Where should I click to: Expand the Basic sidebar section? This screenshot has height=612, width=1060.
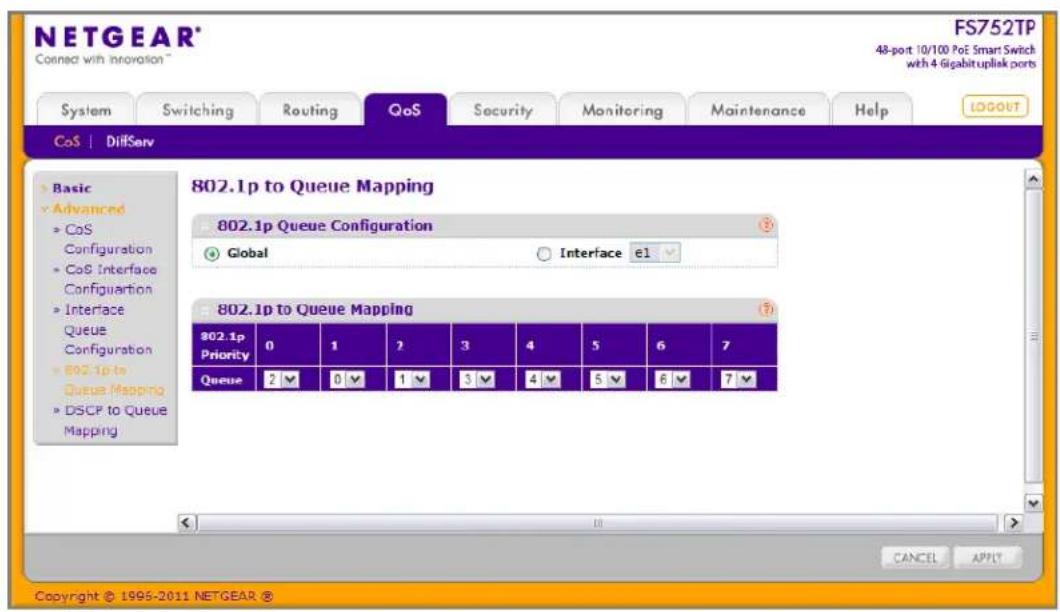tap(71, 188)
